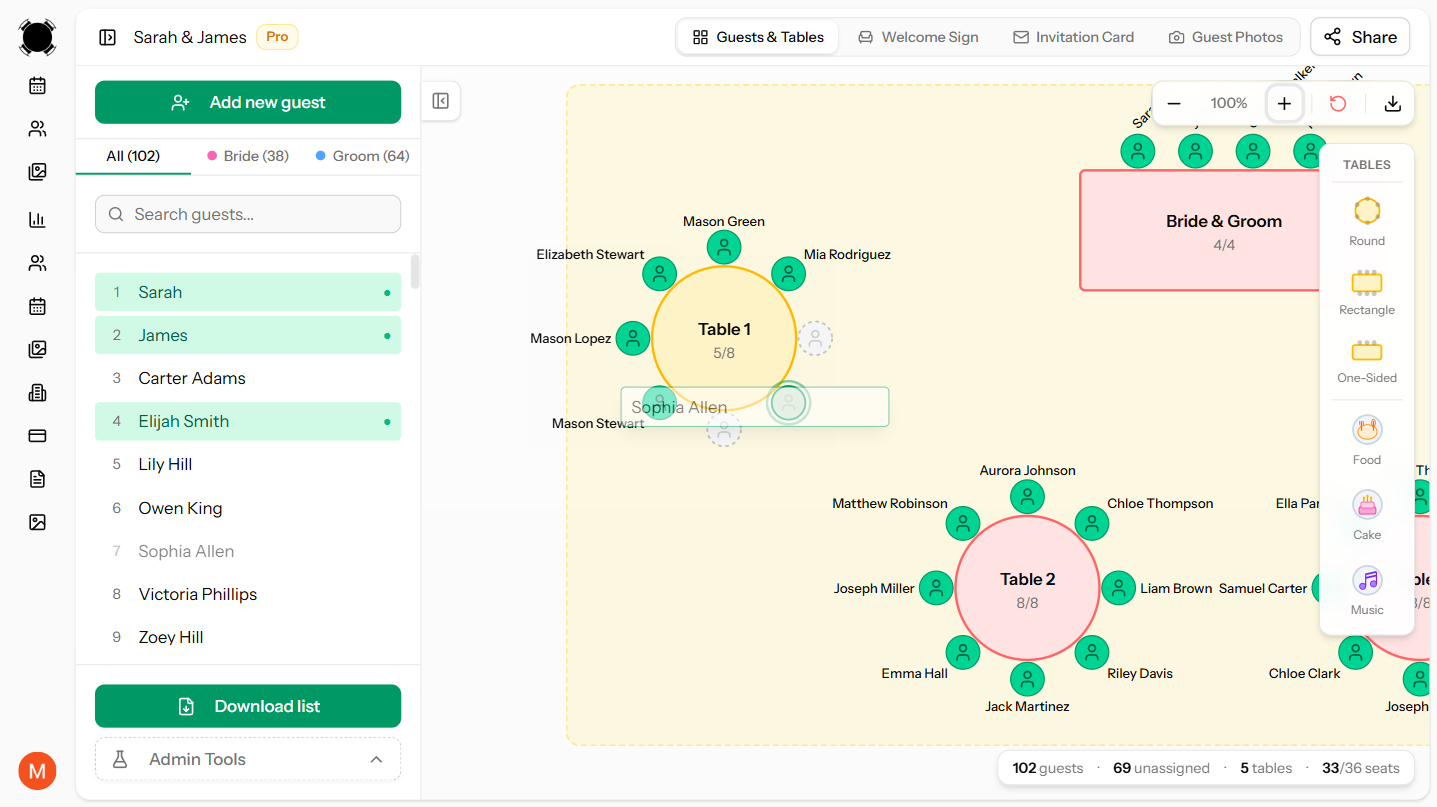Filter guests by Groom (64)

pyautogui.click(x=362, y=156)
